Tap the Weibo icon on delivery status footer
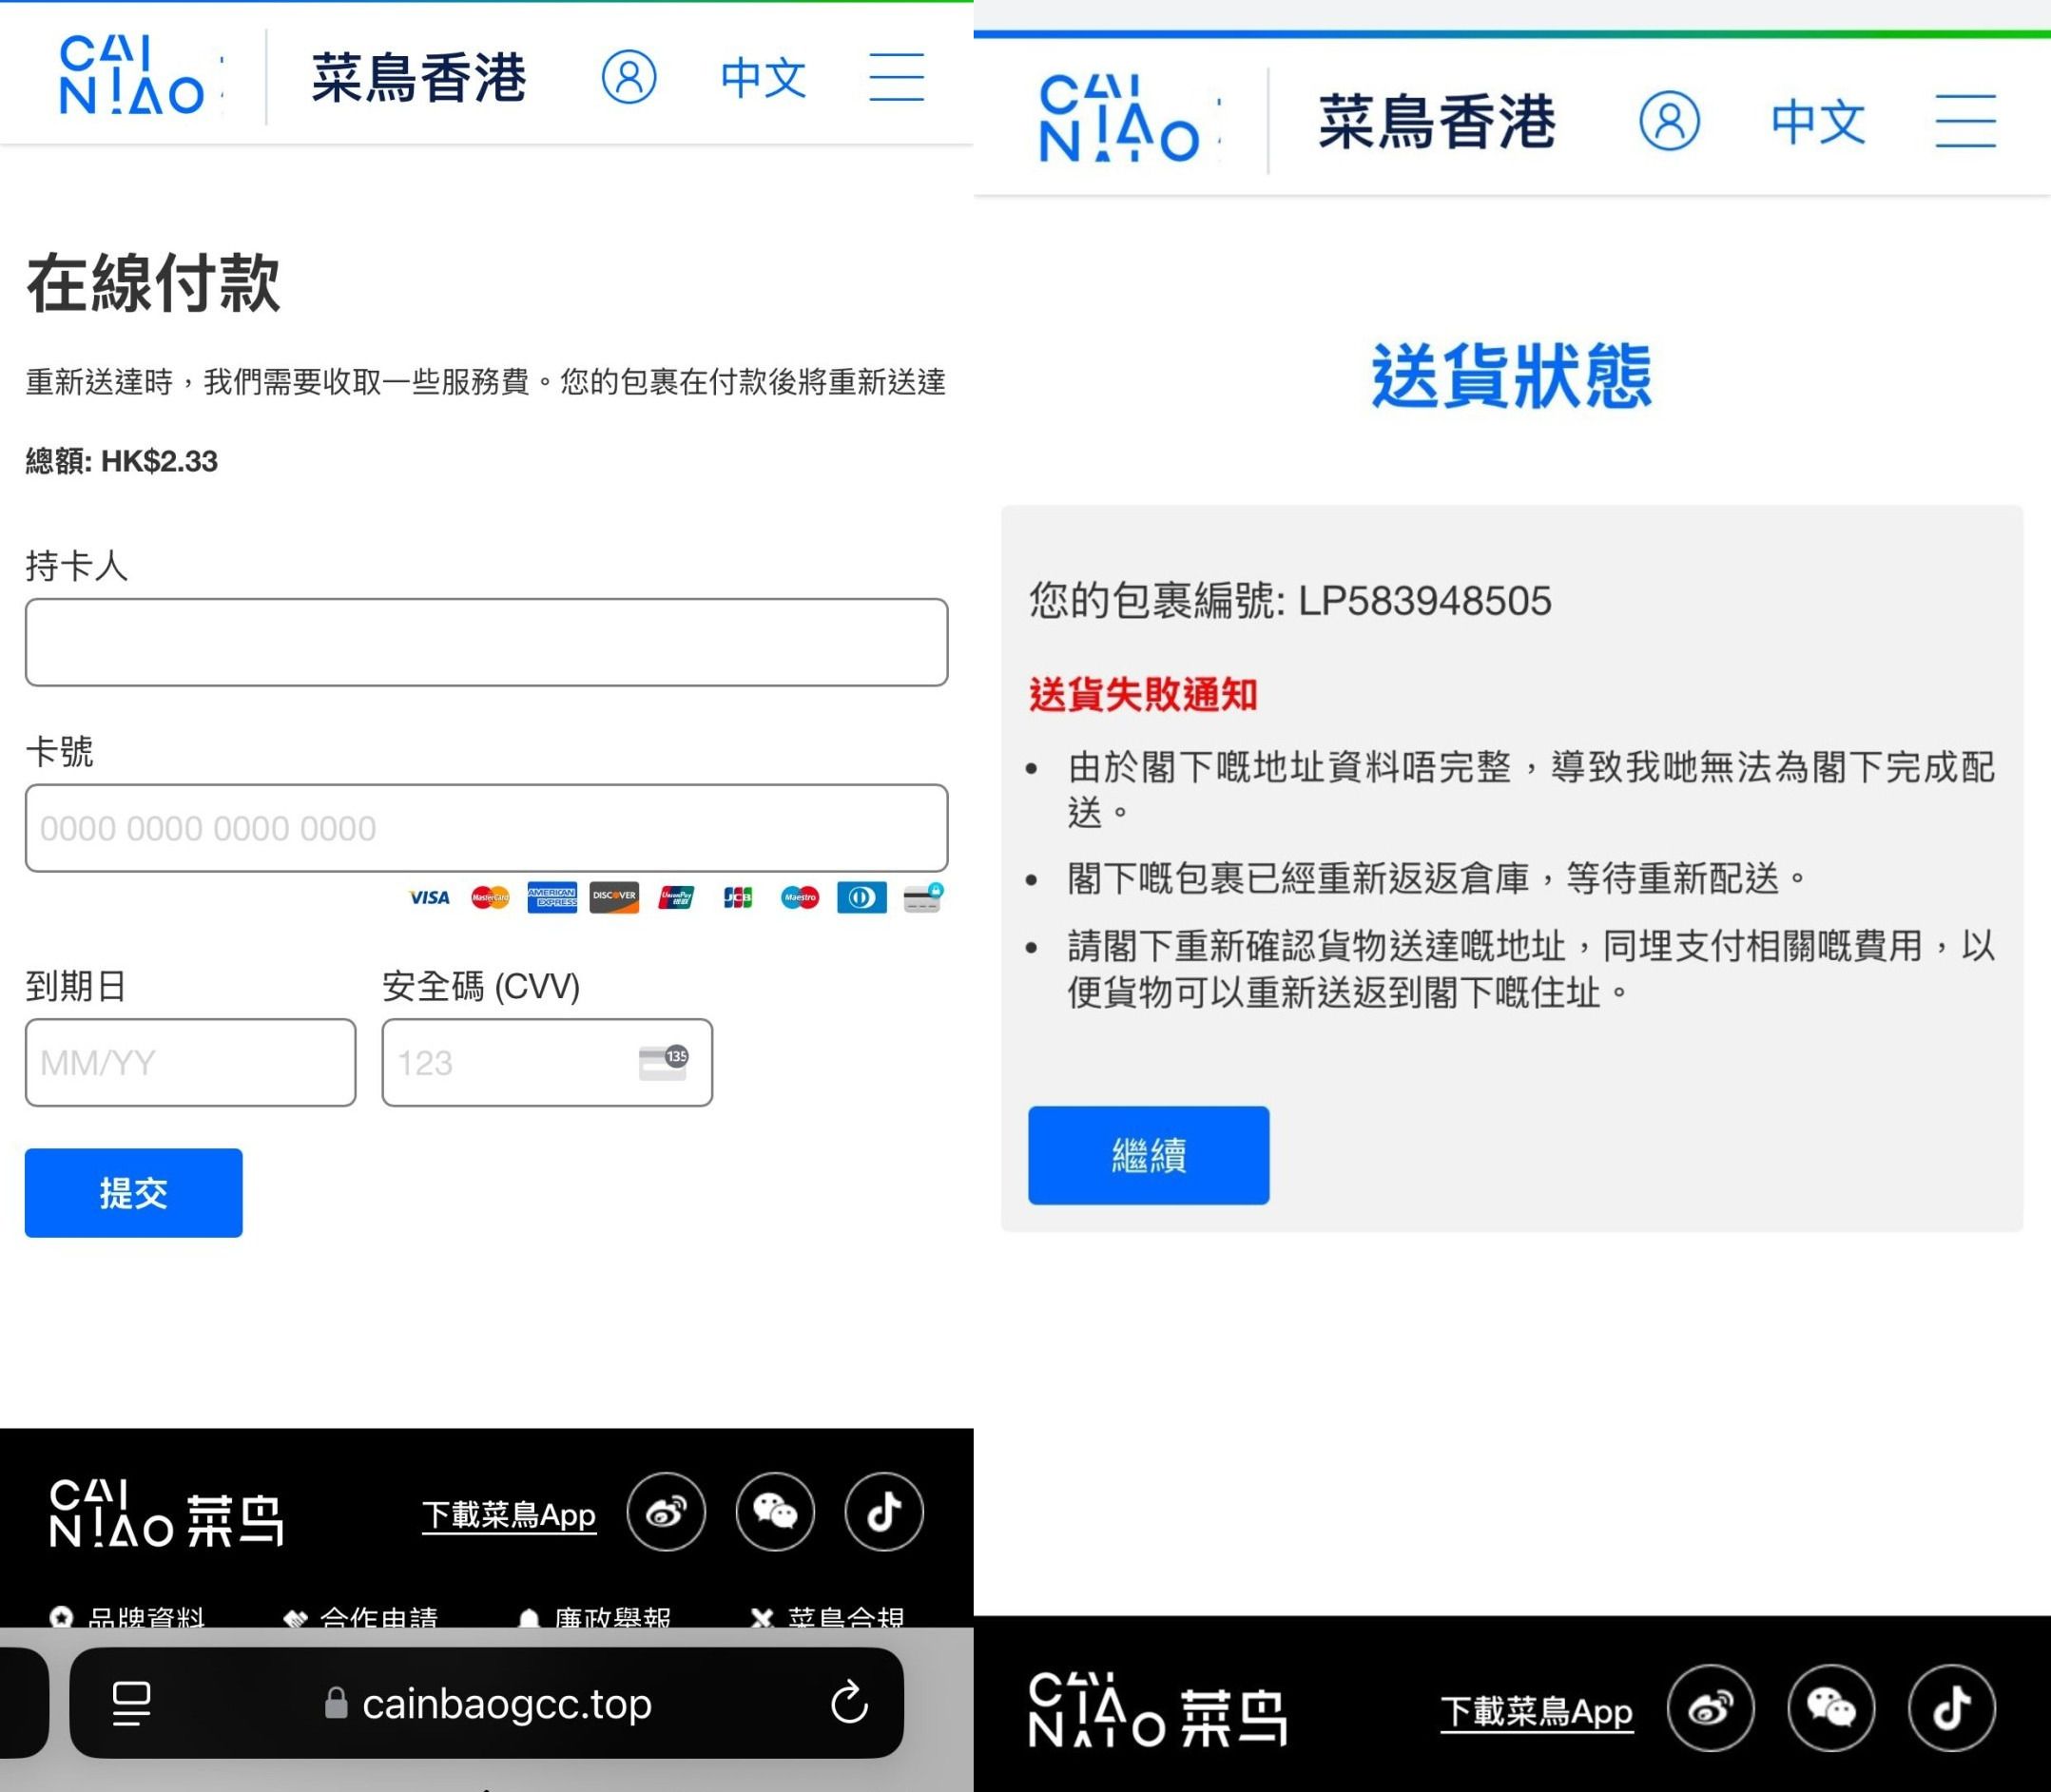Screen dimensions: 2051x1792 (x=1710, y=1708)
